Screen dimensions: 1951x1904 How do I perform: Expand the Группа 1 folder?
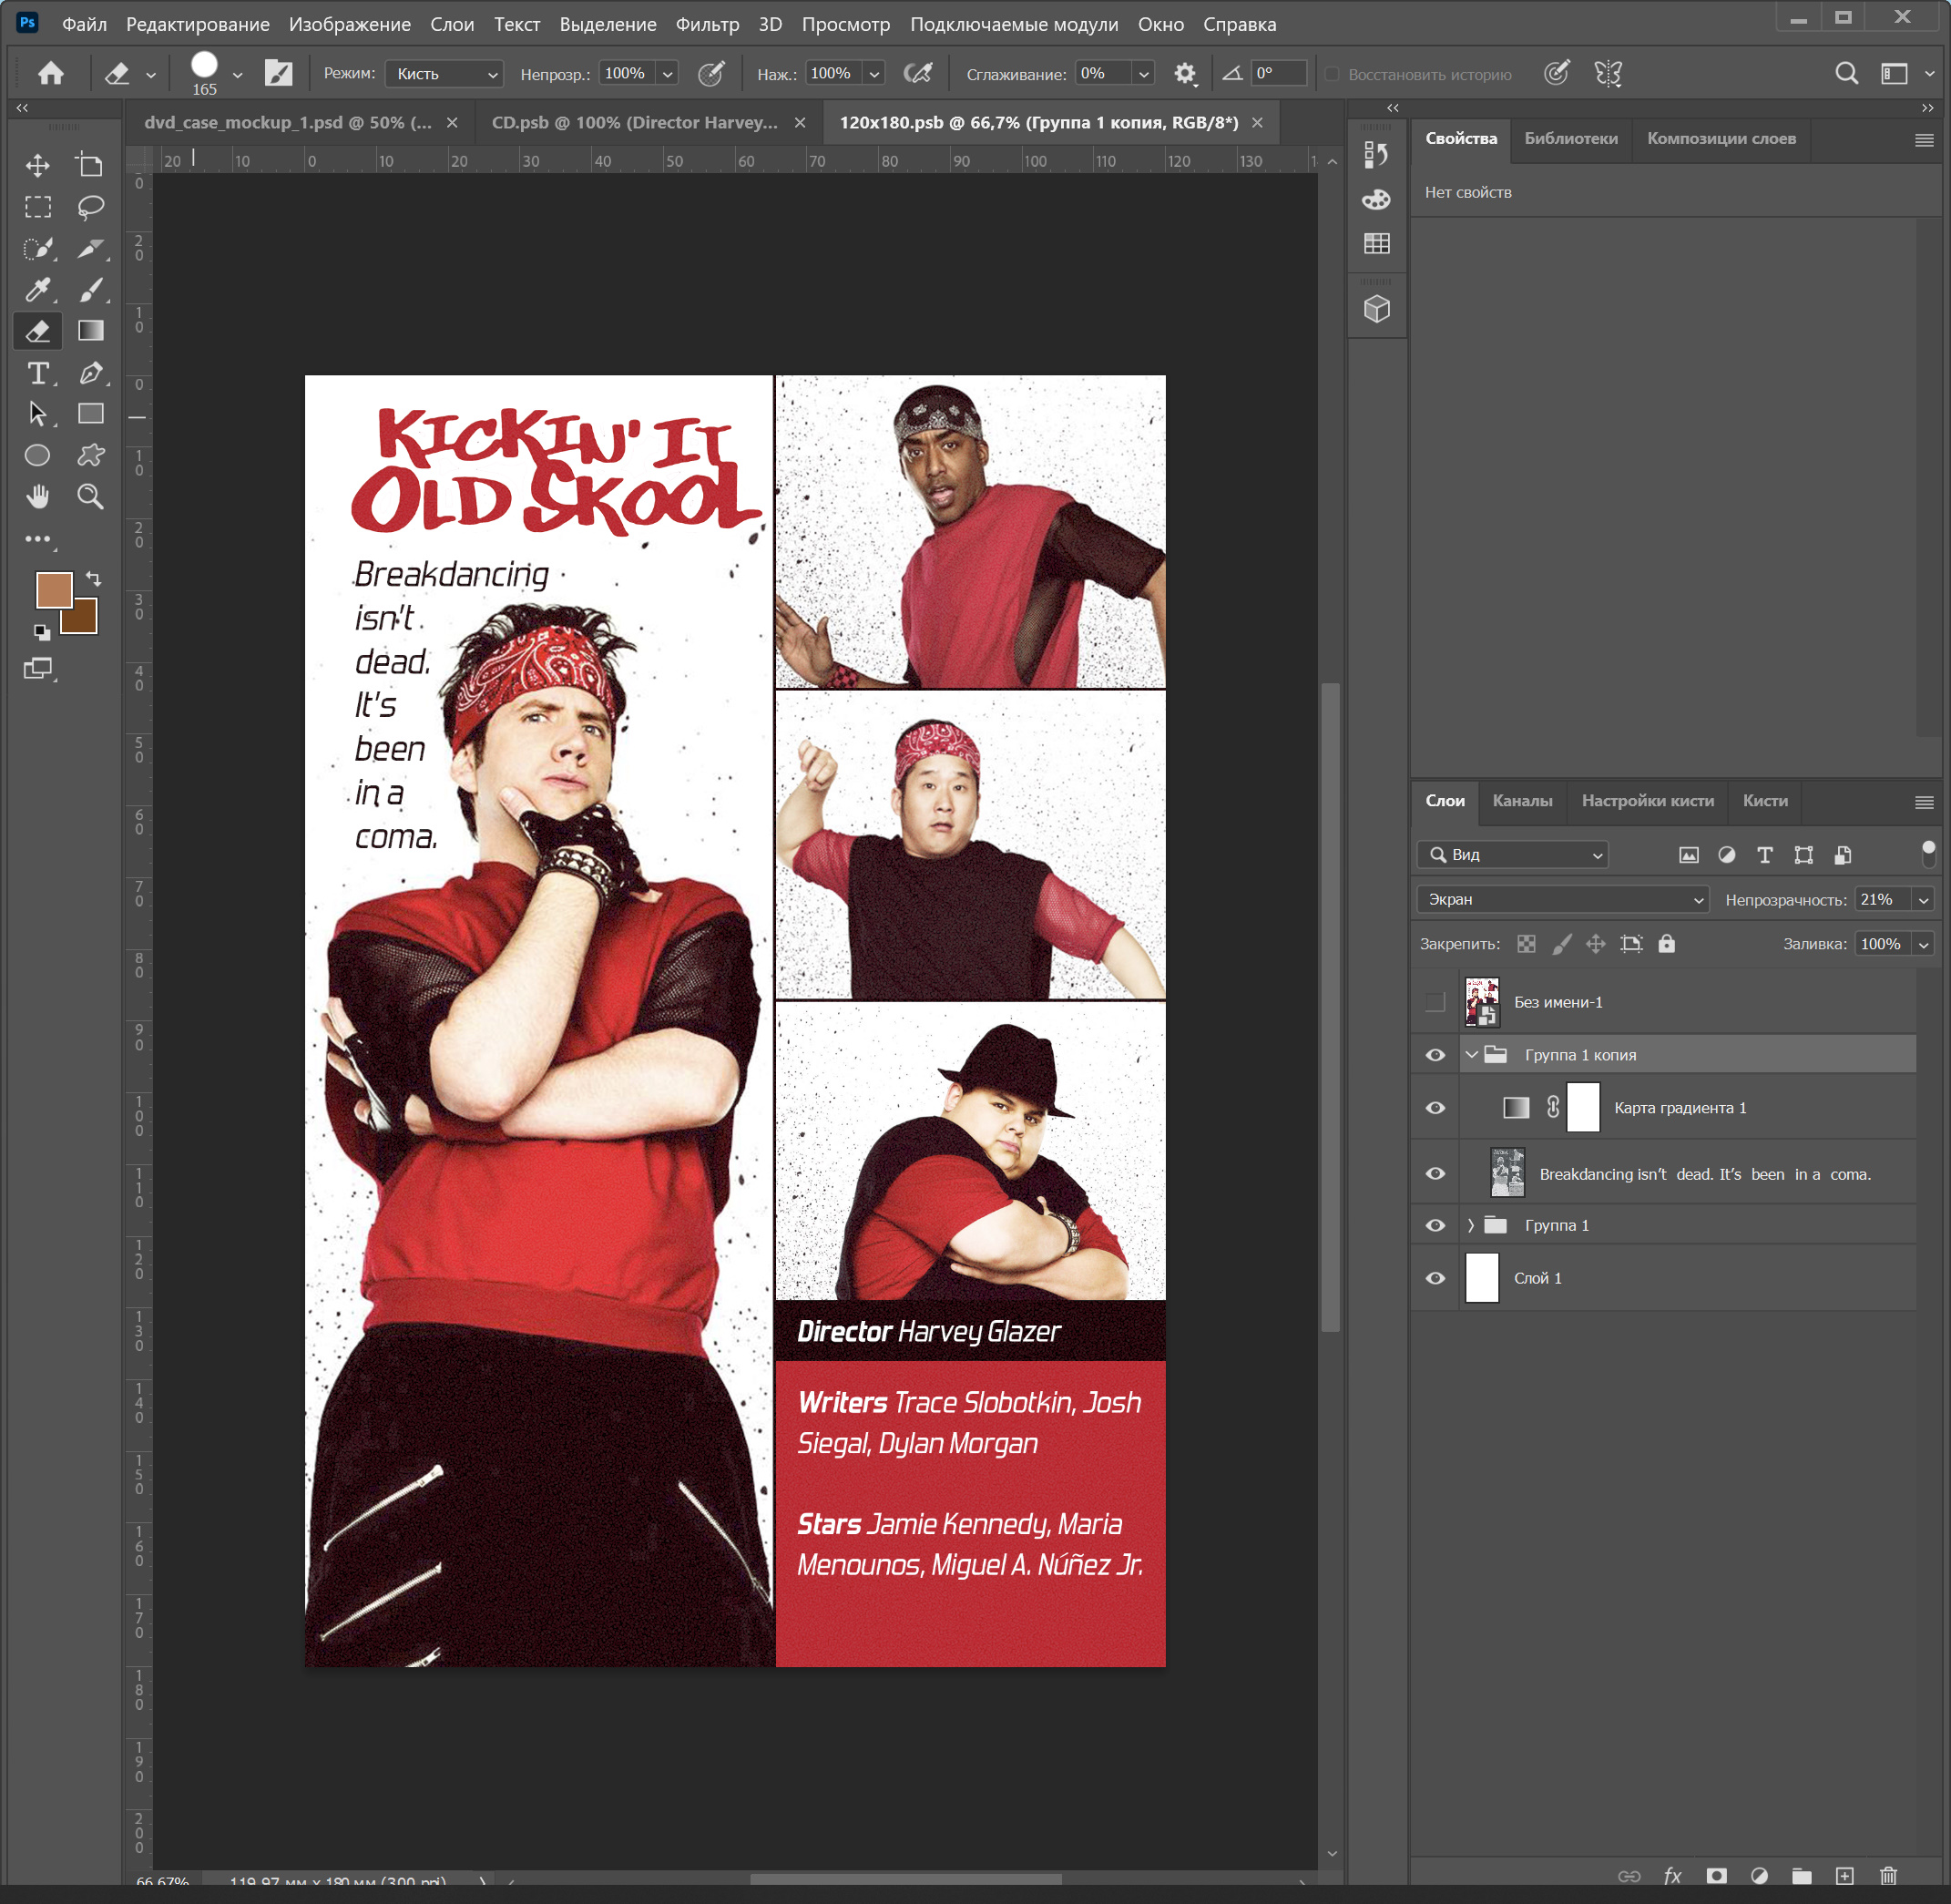pos(1470,1225)
